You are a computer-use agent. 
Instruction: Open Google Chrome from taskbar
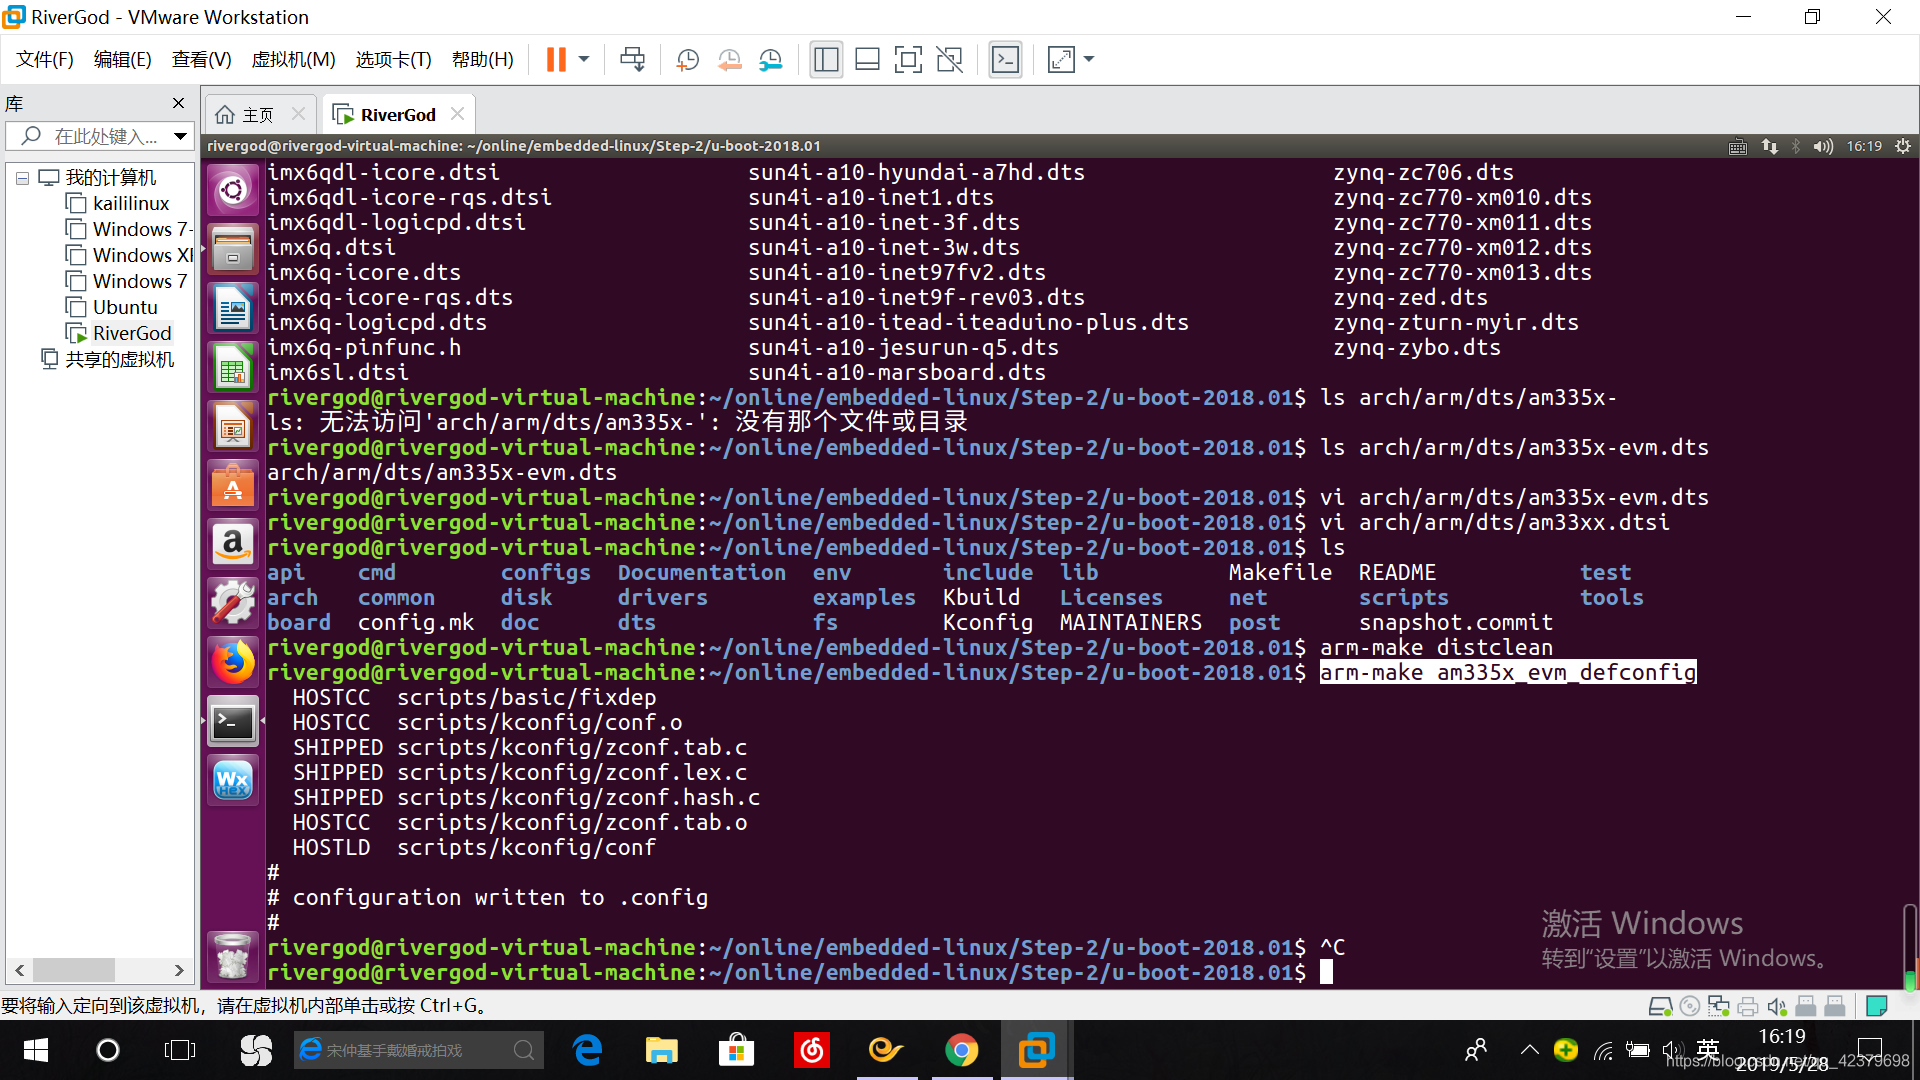[962, 1050]
